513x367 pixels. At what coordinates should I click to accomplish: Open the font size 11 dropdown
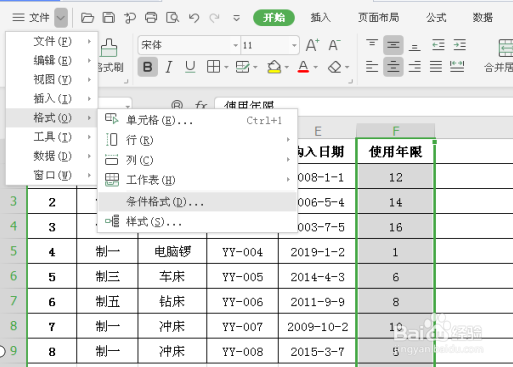[x=294, y=45]
